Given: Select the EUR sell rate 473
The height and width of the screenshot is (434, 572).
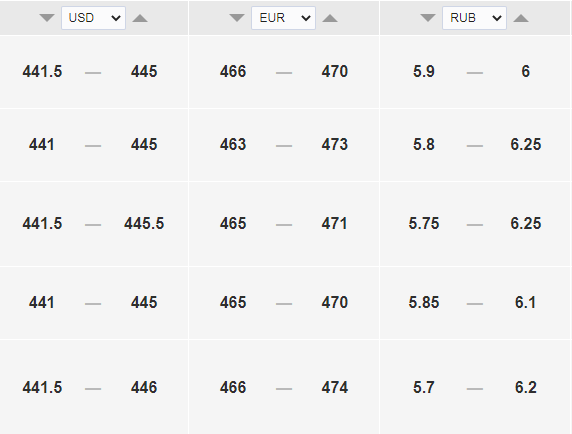Looking at the screenshot, I should point(335,144).
